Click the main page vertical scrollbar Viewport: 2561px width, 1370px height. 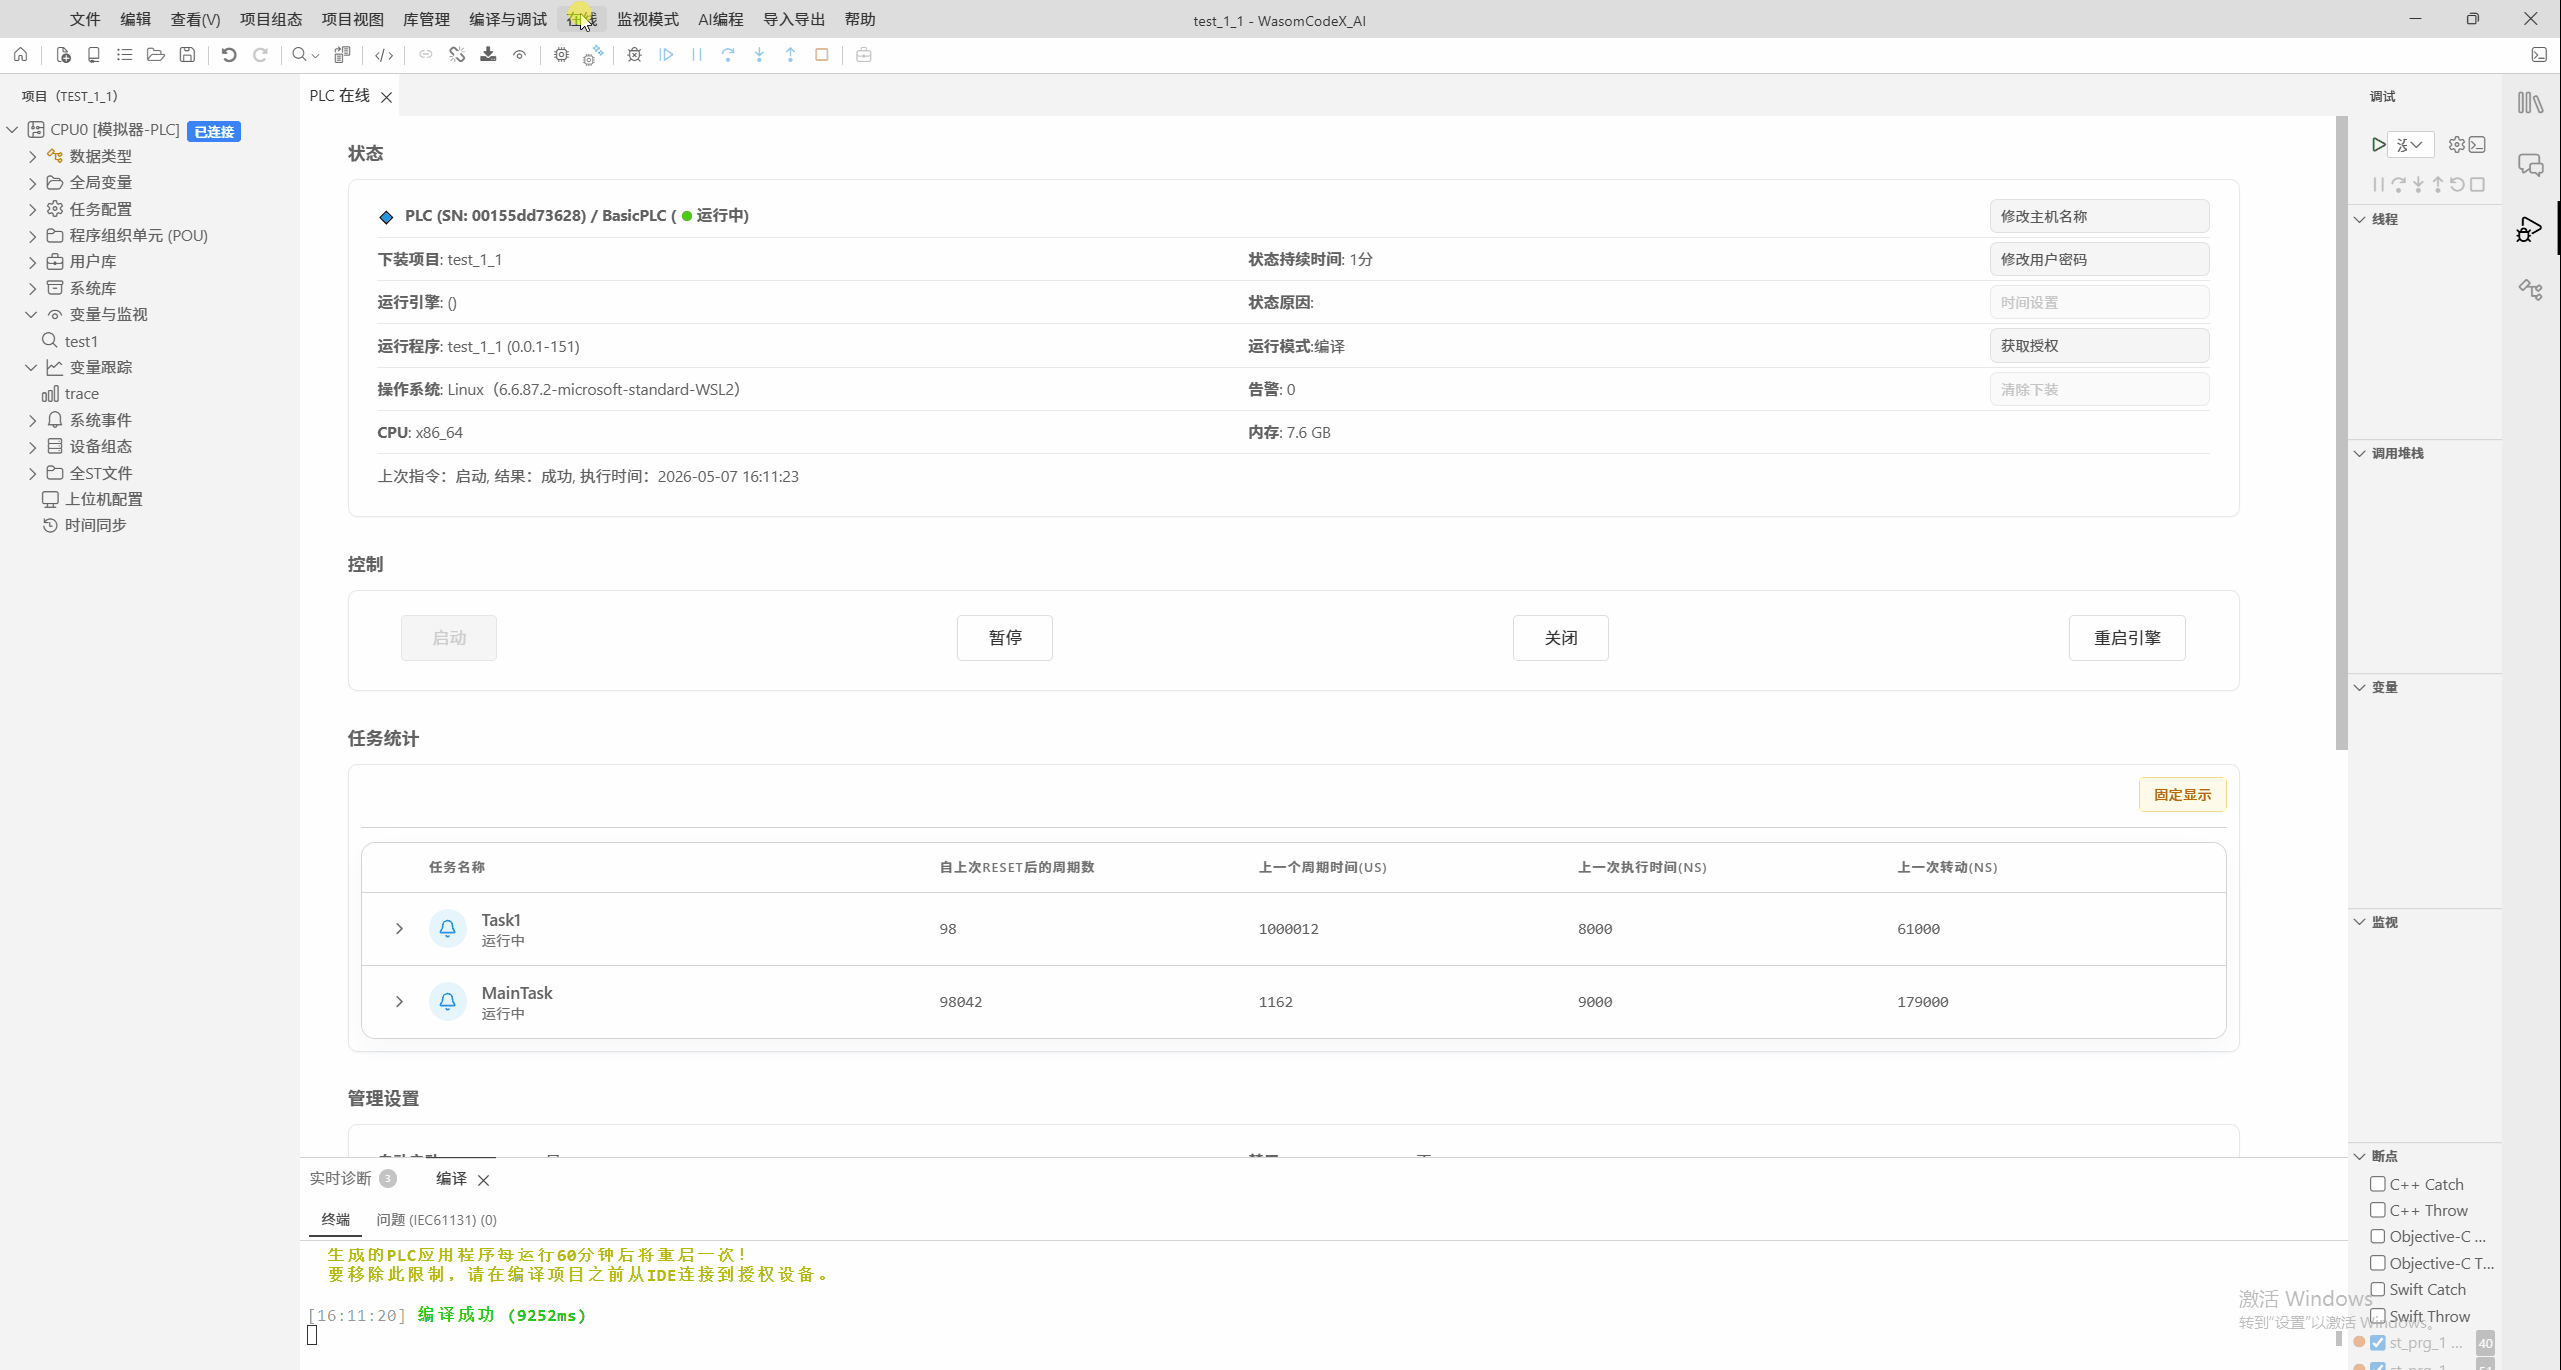tap(2341, 432)
